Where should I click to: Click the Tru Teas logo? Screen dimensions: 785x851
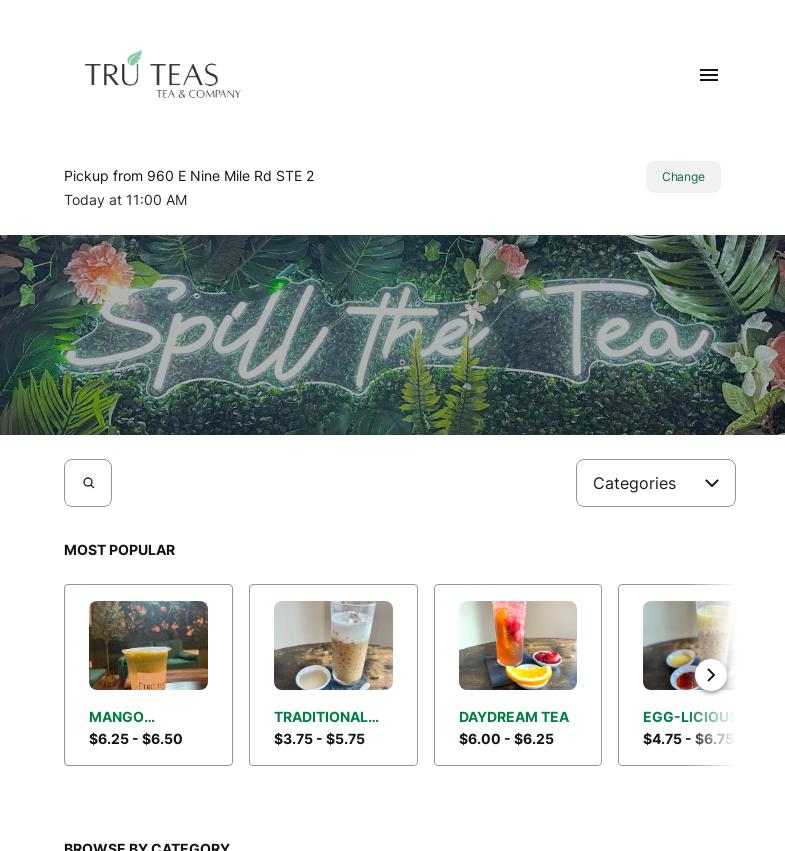162,75
